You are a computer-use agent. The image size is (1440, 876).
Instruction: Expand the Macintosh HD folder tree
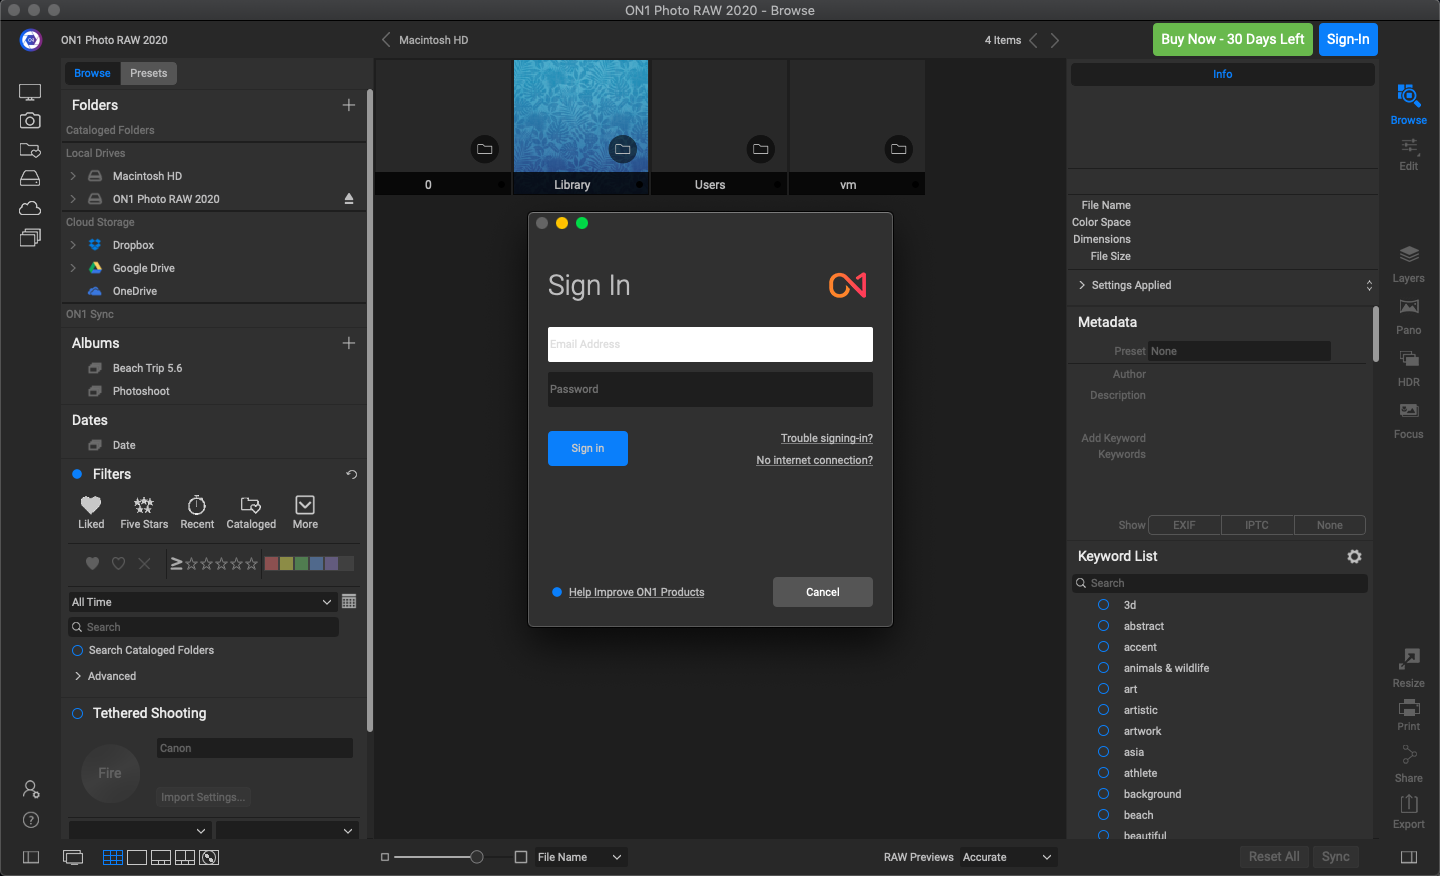point(73,176)
